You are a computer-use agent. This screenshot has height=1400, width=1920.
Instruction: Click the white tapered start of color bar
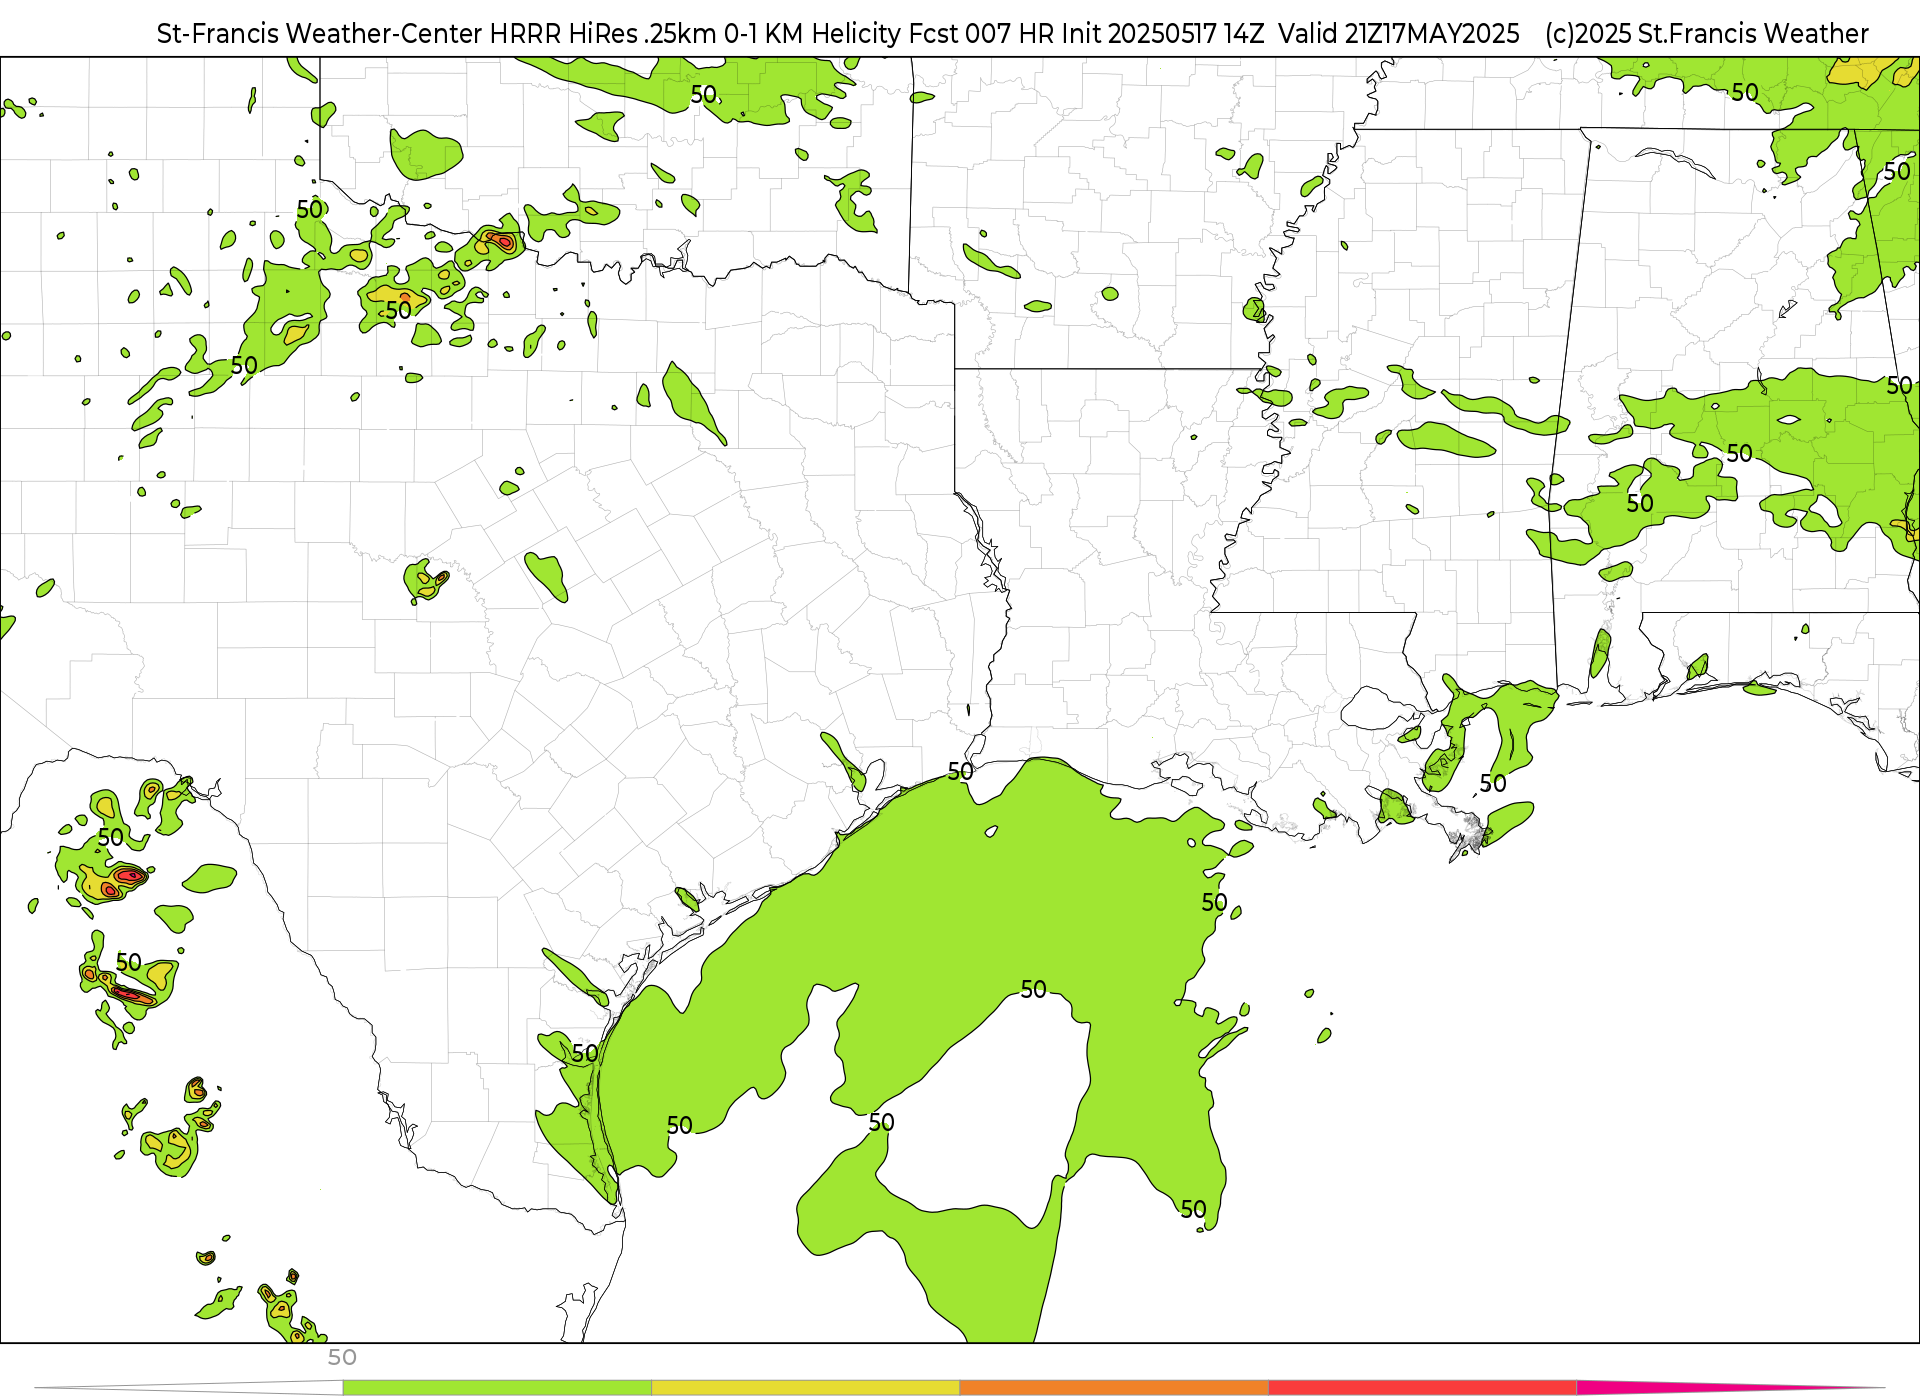point(189,1388)
